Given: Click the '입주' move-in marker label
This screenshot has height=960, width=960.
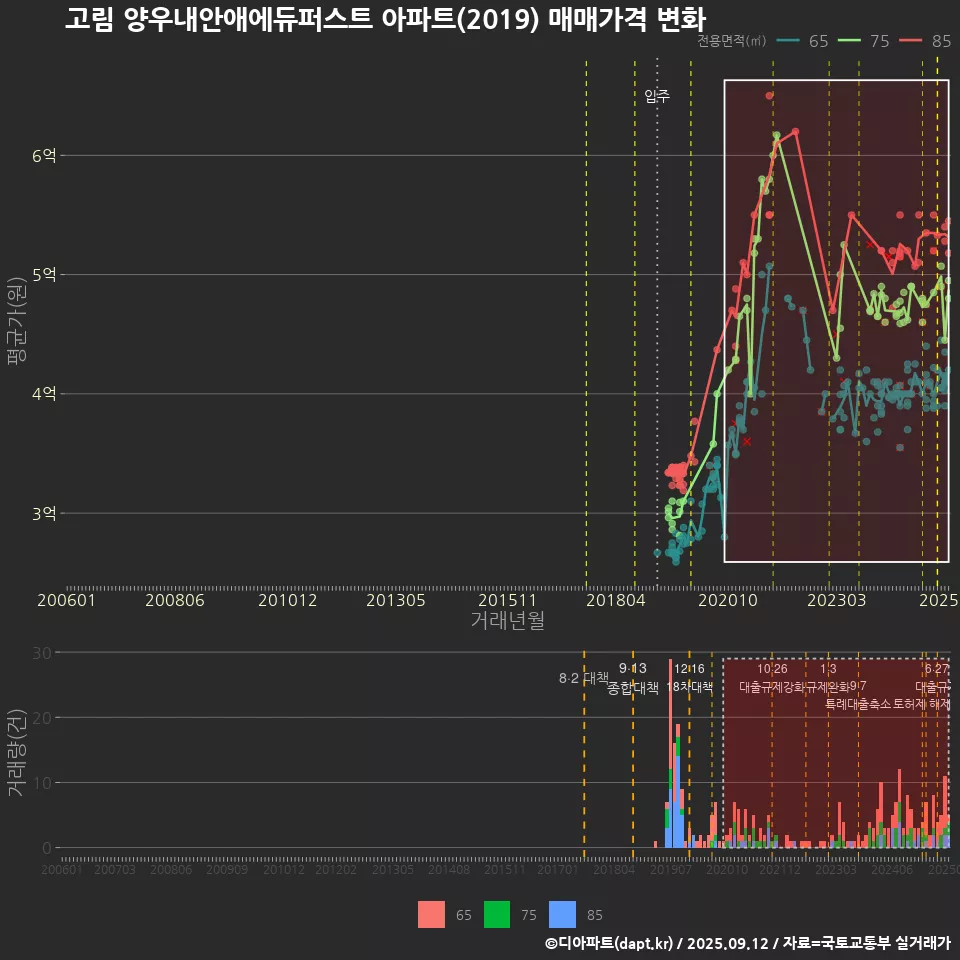Looking at the screenshot, I should (657, 96).
